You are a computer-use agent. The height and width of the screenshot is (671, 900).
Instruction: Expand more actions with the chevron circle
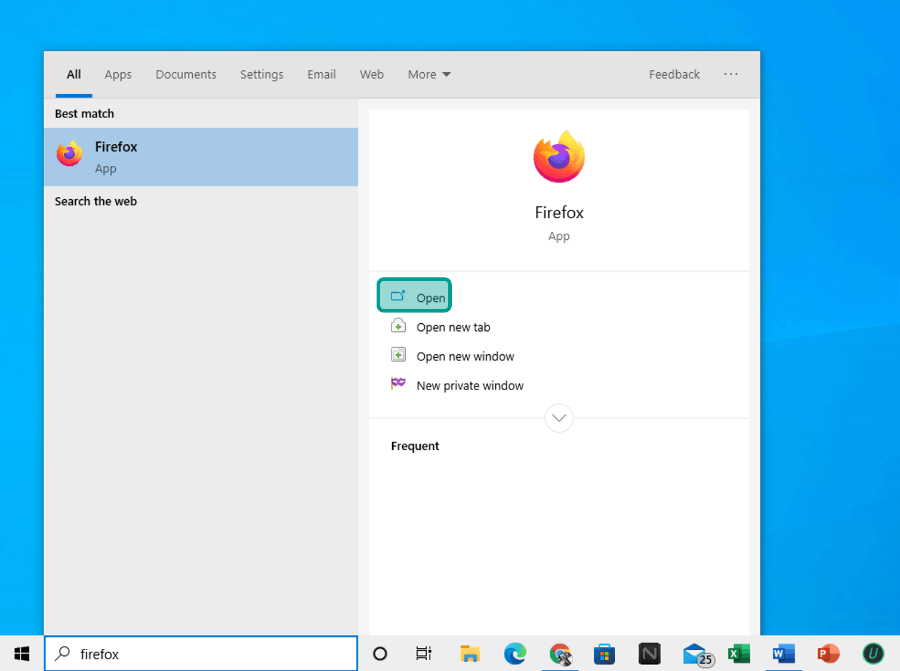[559, 418]
